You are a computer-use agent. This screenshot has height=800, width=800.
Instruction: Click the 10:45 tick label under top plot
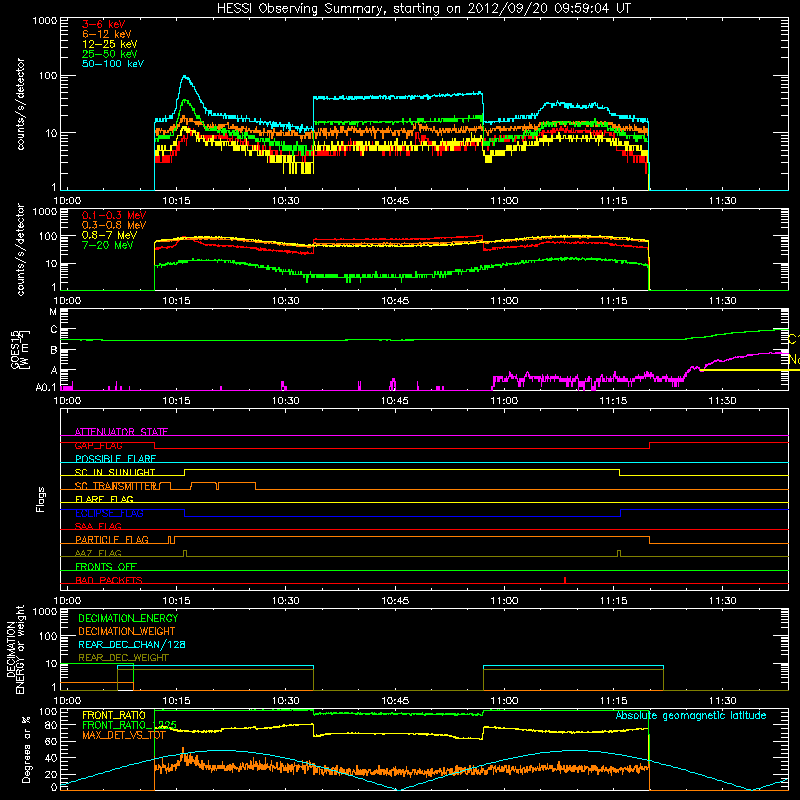click(395, 201)
